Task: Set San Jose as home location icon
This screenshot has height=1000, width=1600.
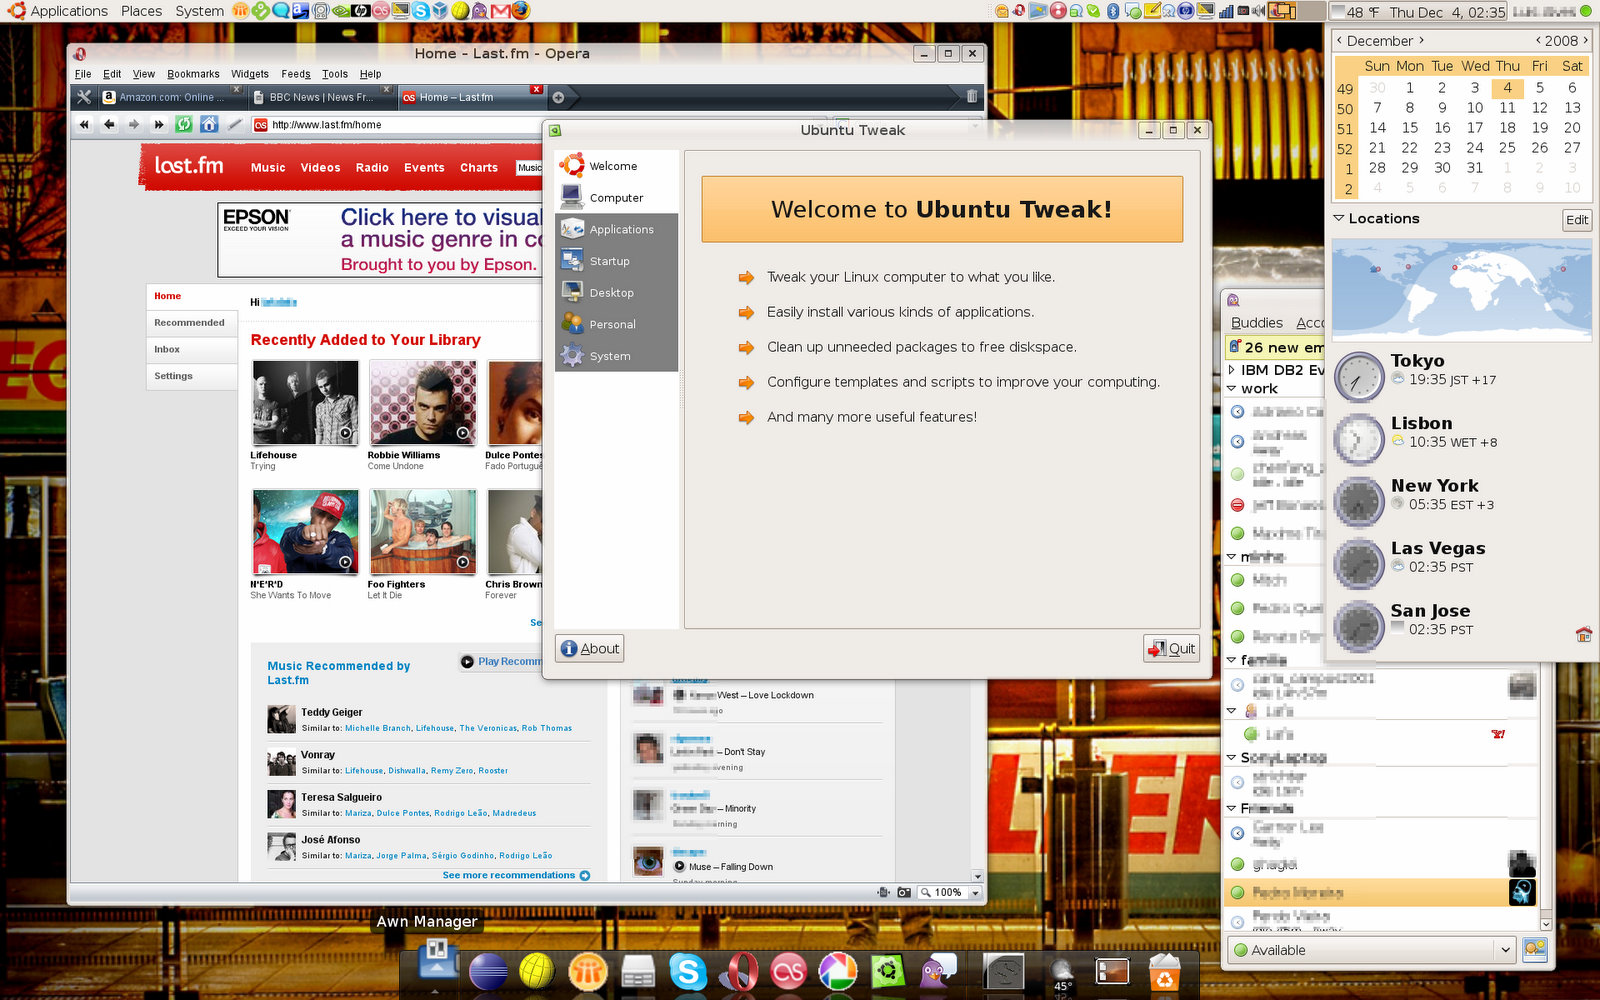Action: tap(1583, 634)
